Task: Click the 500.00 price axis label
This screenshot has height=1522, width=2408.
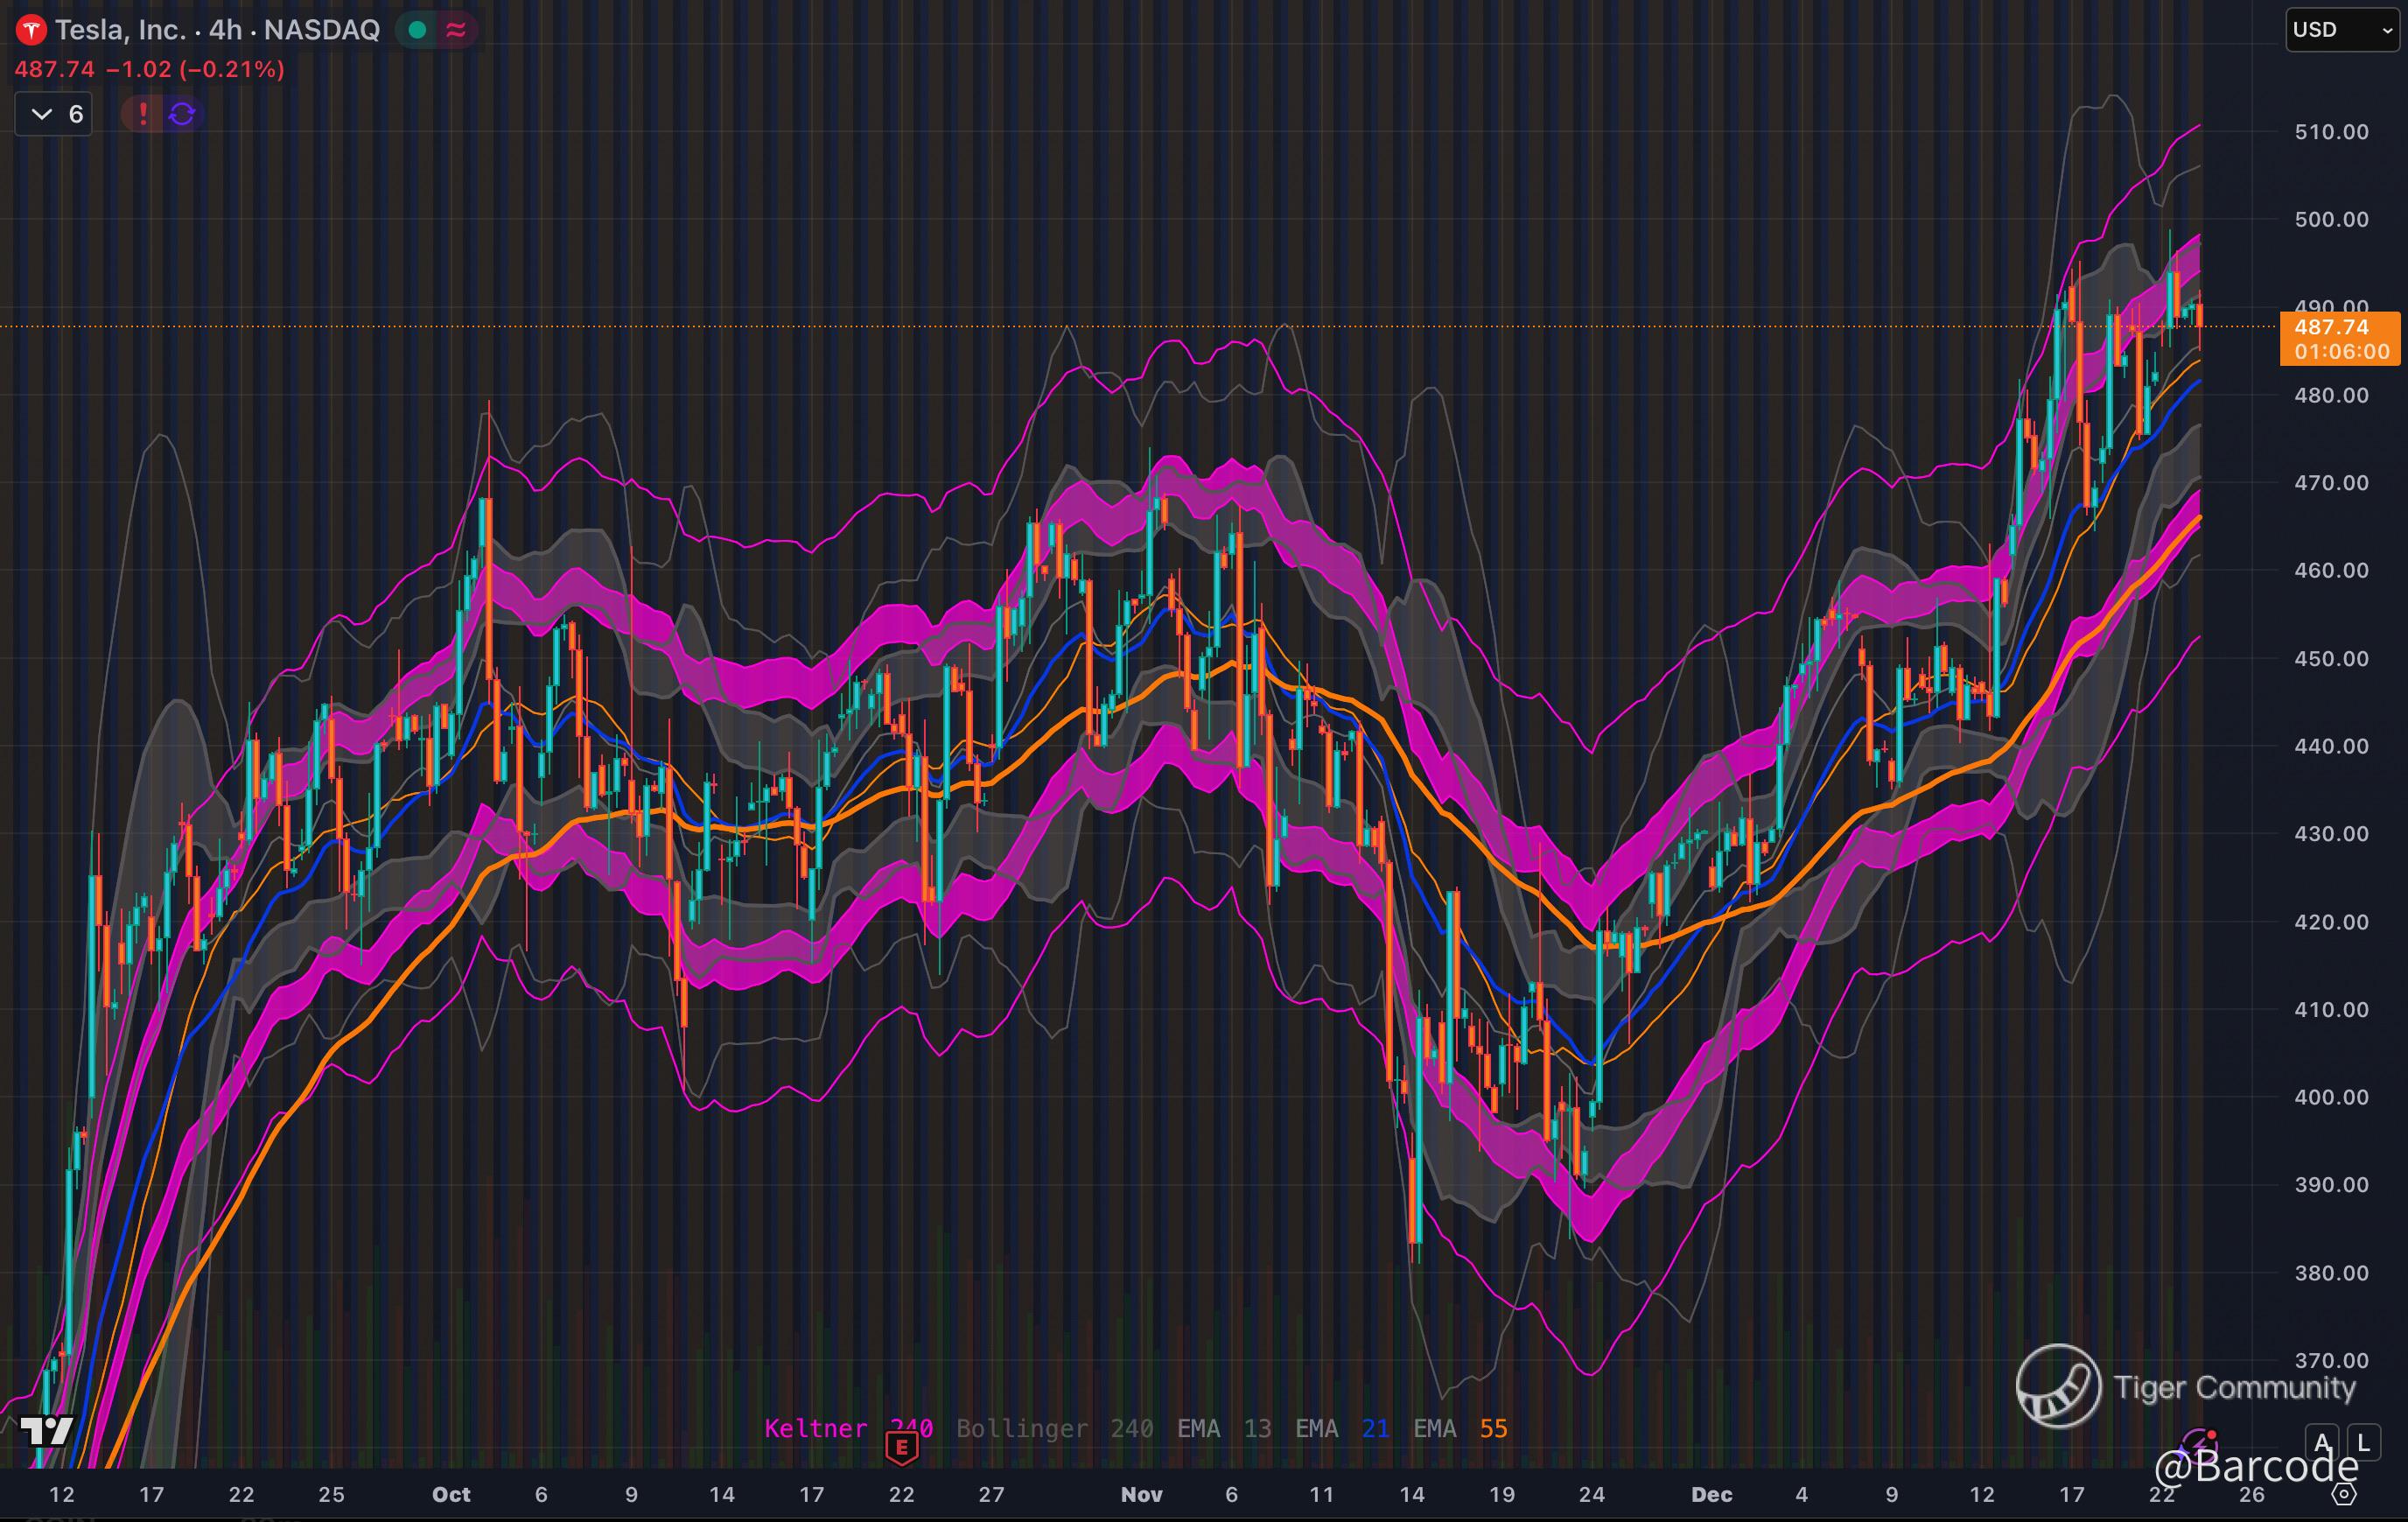Action: tap(2331, 219)
